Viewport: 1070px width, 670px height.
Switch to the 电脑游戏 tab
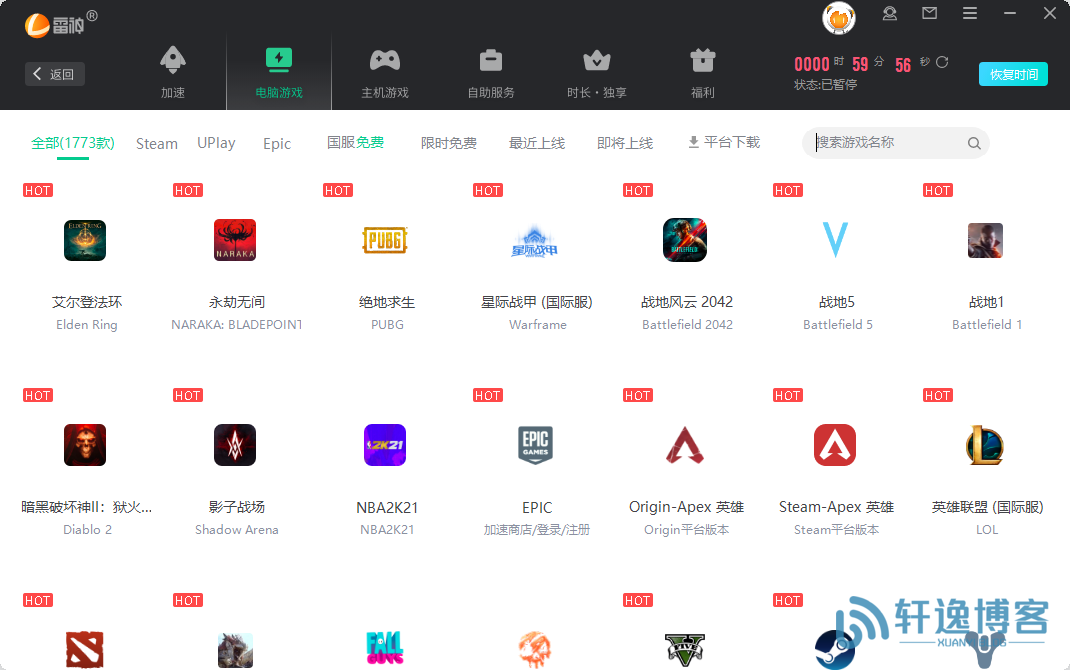[279, 72]
